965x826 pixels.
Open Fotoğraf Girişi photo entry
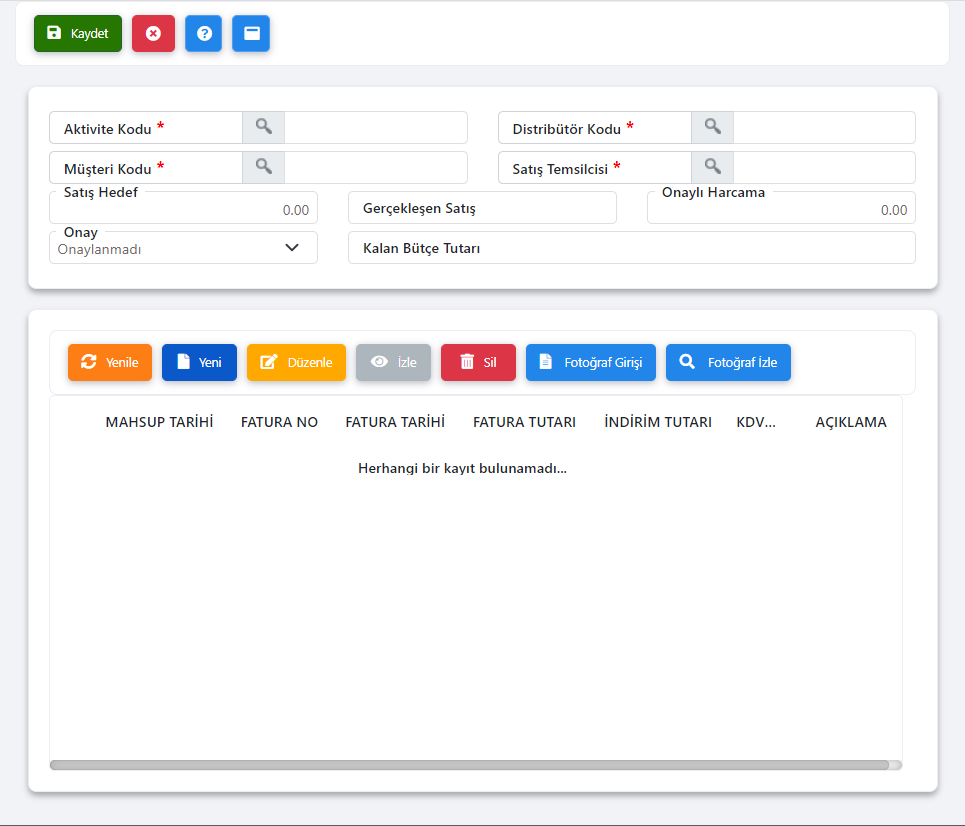coord(590,362)
